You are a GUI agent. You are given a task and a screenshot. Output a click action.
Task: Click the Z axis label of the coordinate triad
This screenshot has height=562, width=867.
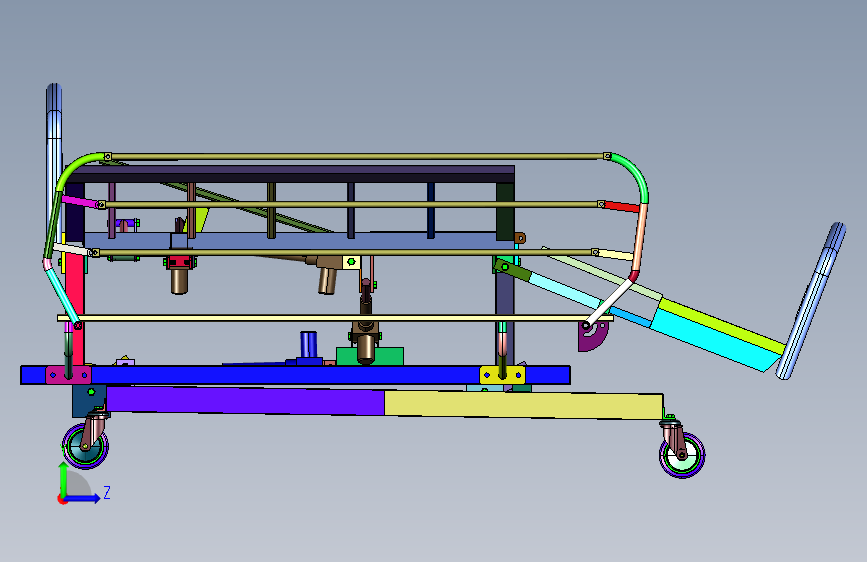point(107,492)
